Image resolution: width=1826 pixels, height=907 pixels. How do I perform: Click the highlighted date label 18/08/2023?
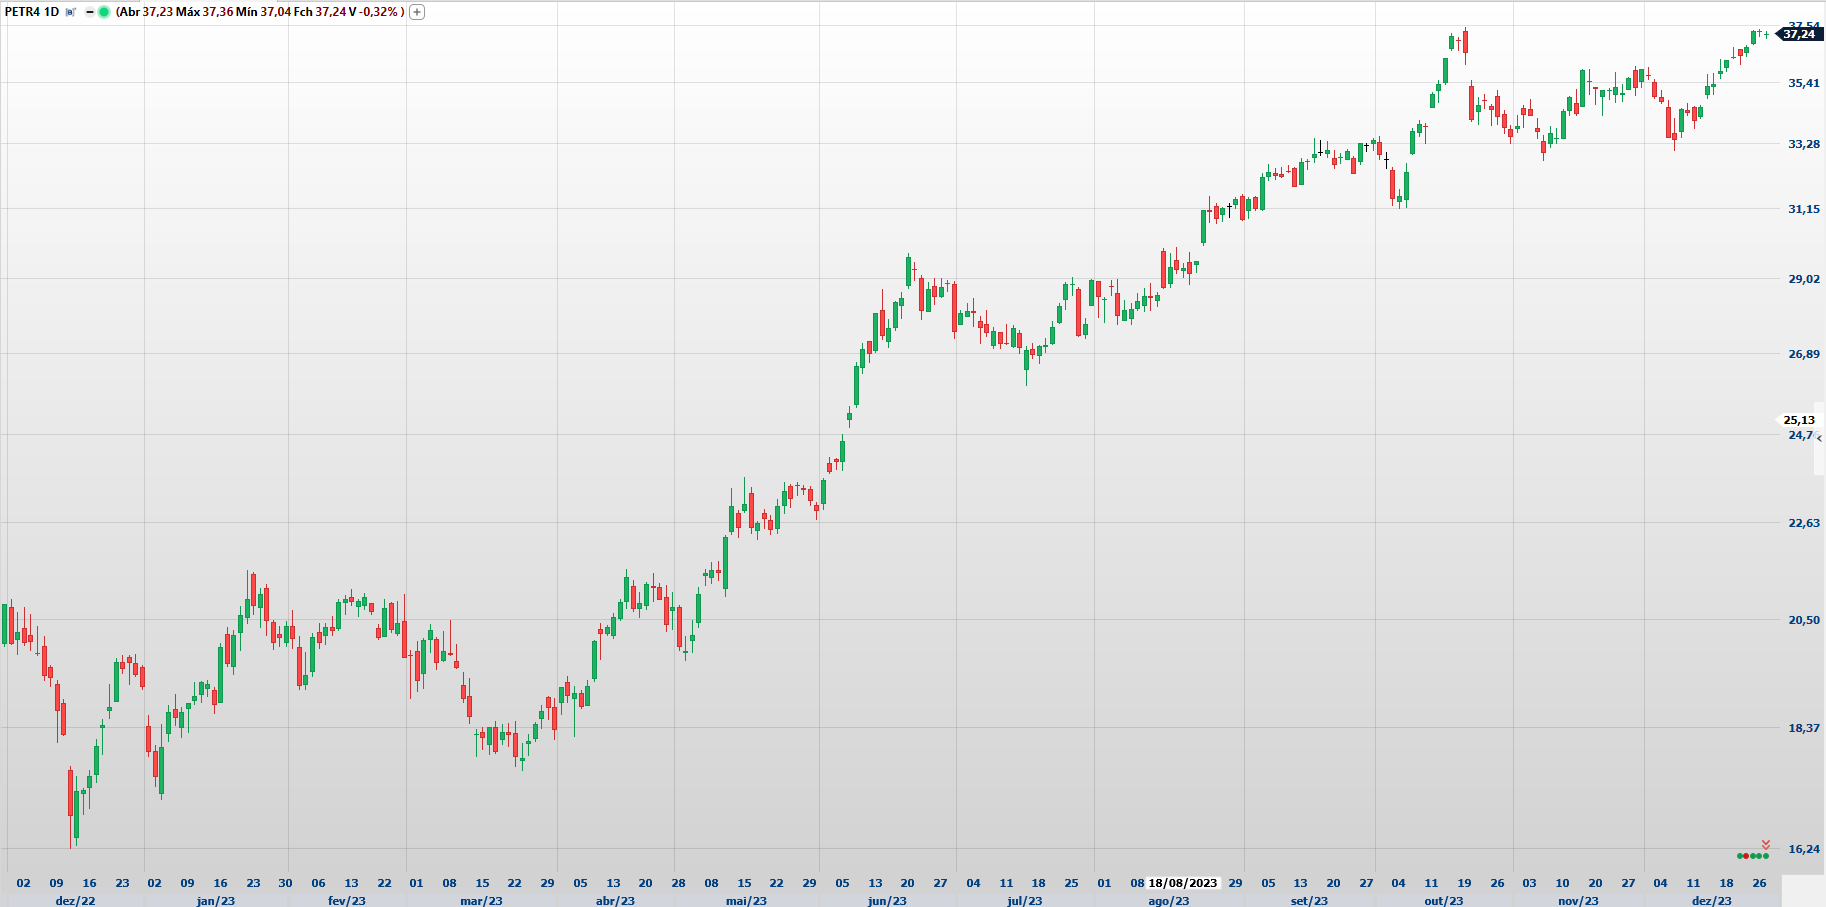coord(1182,883)
